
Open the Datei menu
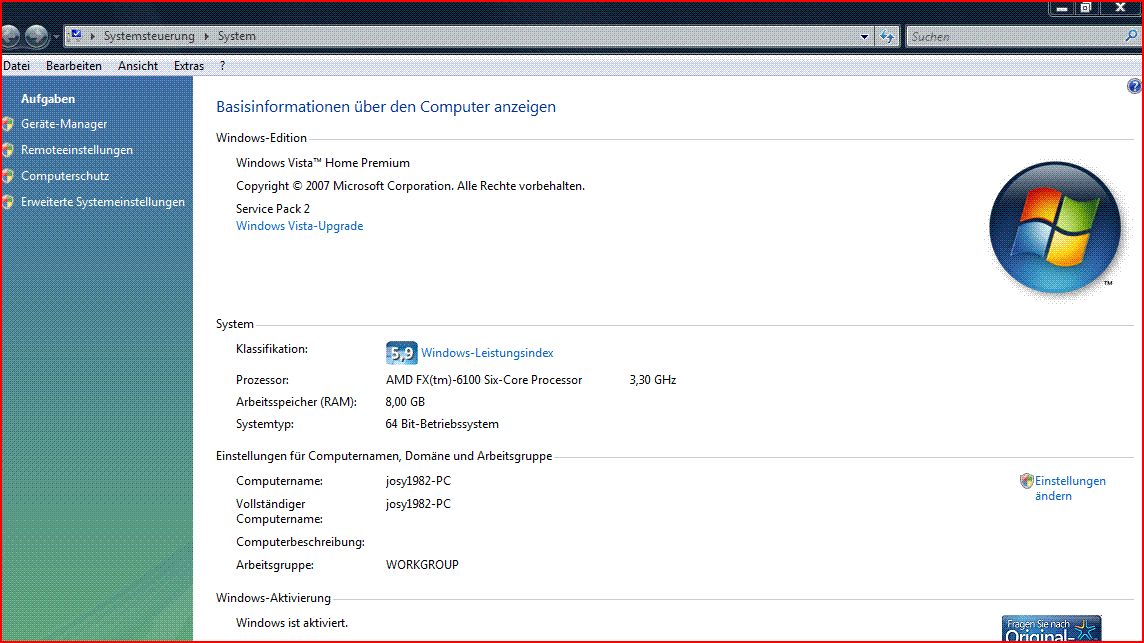click(x=16, y=66)
